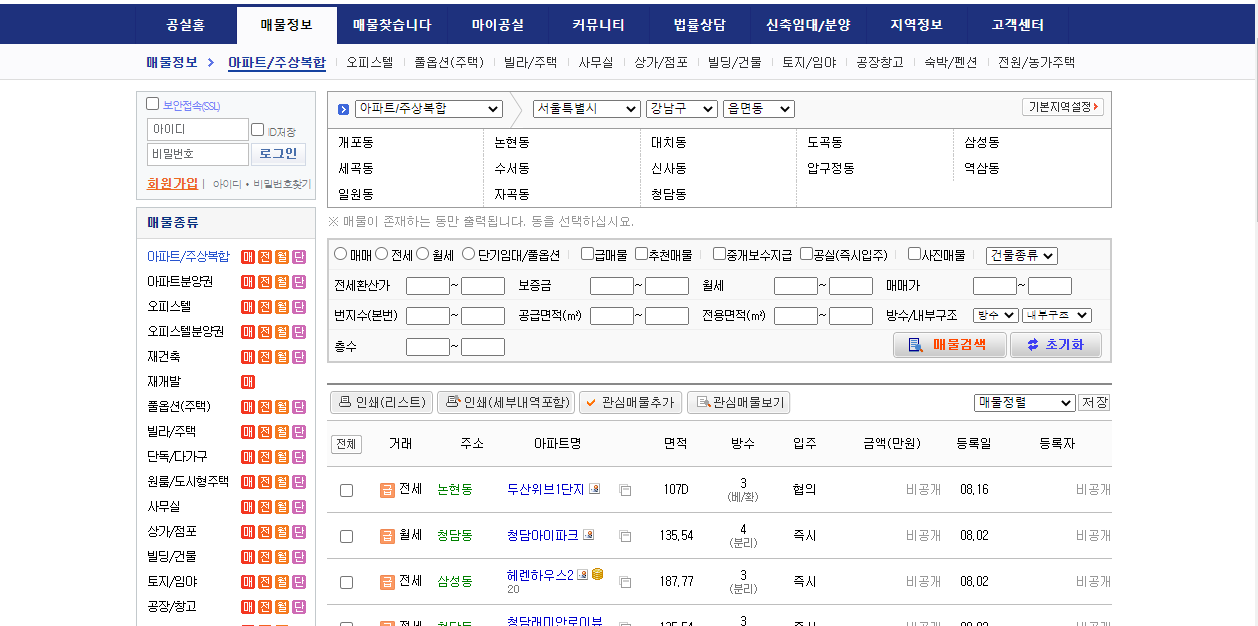Open the 강남구 district dropdown
Viewport: 1258px width, 626px height.
681,109
